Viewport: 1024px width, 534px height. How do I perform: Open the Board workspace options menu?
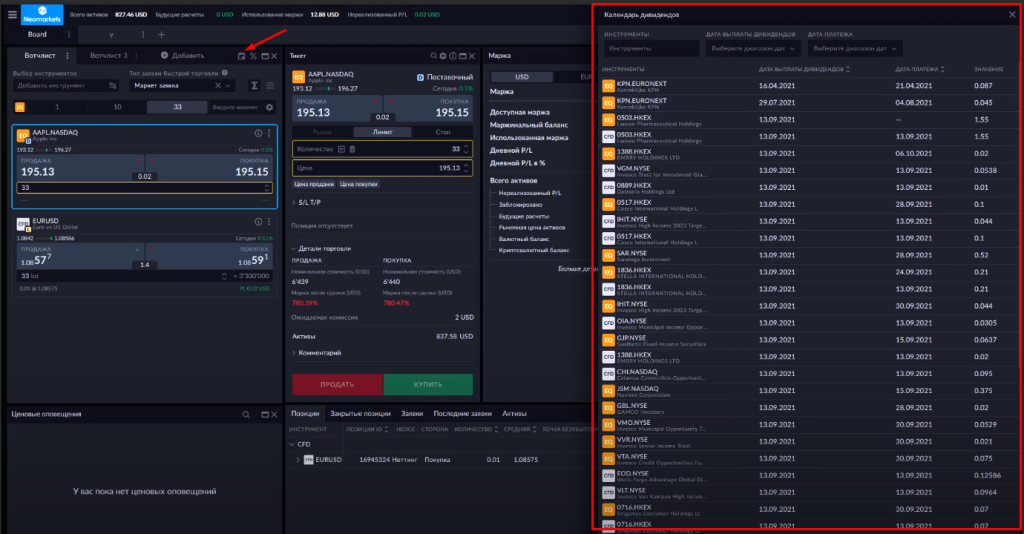[69, 35]
